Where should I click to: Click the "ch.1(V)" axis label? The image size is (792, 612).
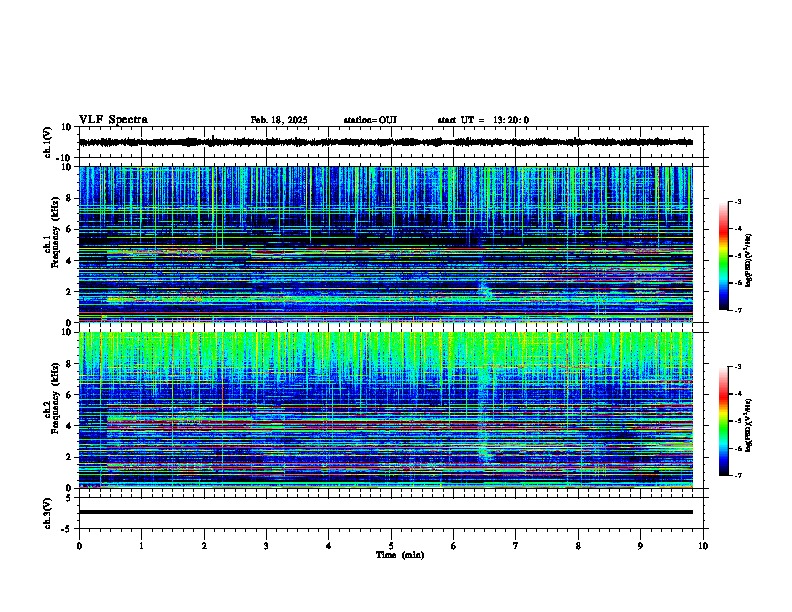(x=48, y=142)
